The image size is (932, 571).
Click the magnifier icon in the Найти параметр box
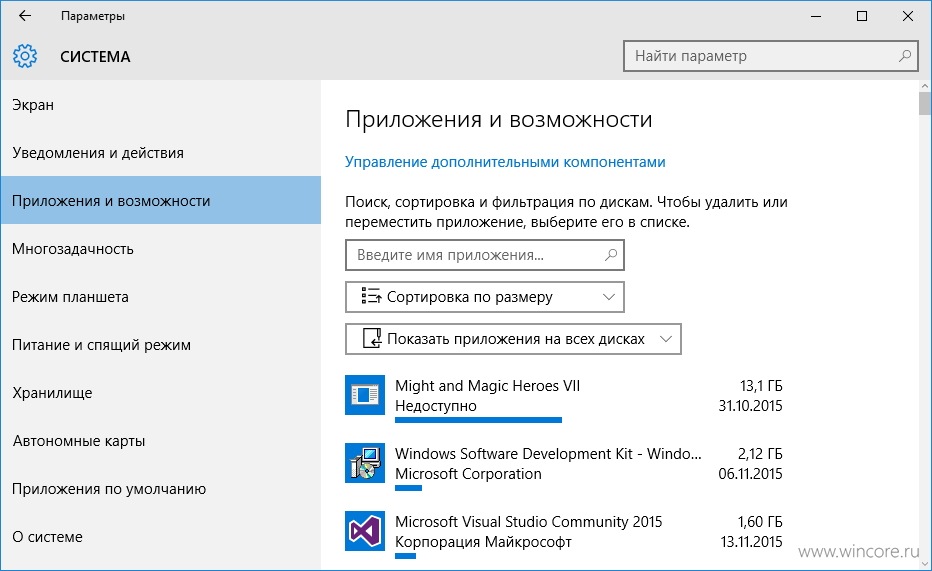pyautogui.click(x=905, y=56)
